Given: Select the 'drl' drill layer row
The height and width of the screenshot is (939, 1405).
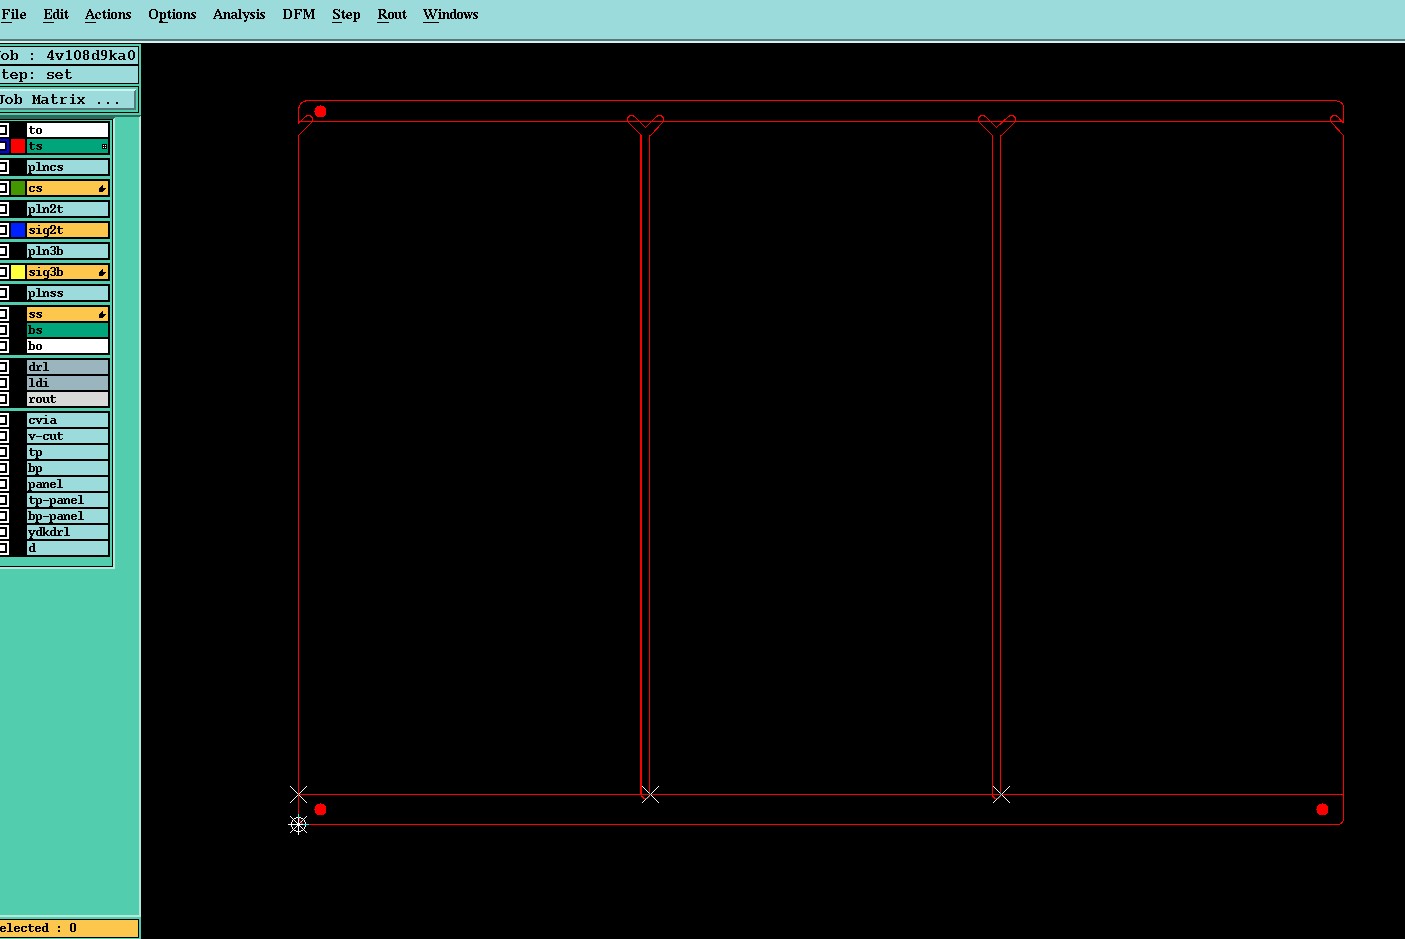Looking at the screenshot, I should pyautogui.click(x=67, y=367).
